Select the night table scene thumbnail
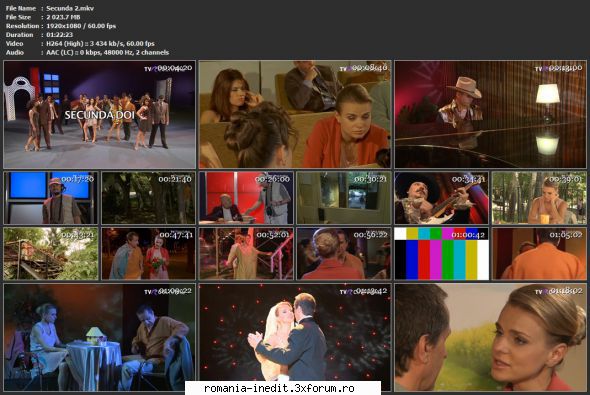 (x=100, y=337)
